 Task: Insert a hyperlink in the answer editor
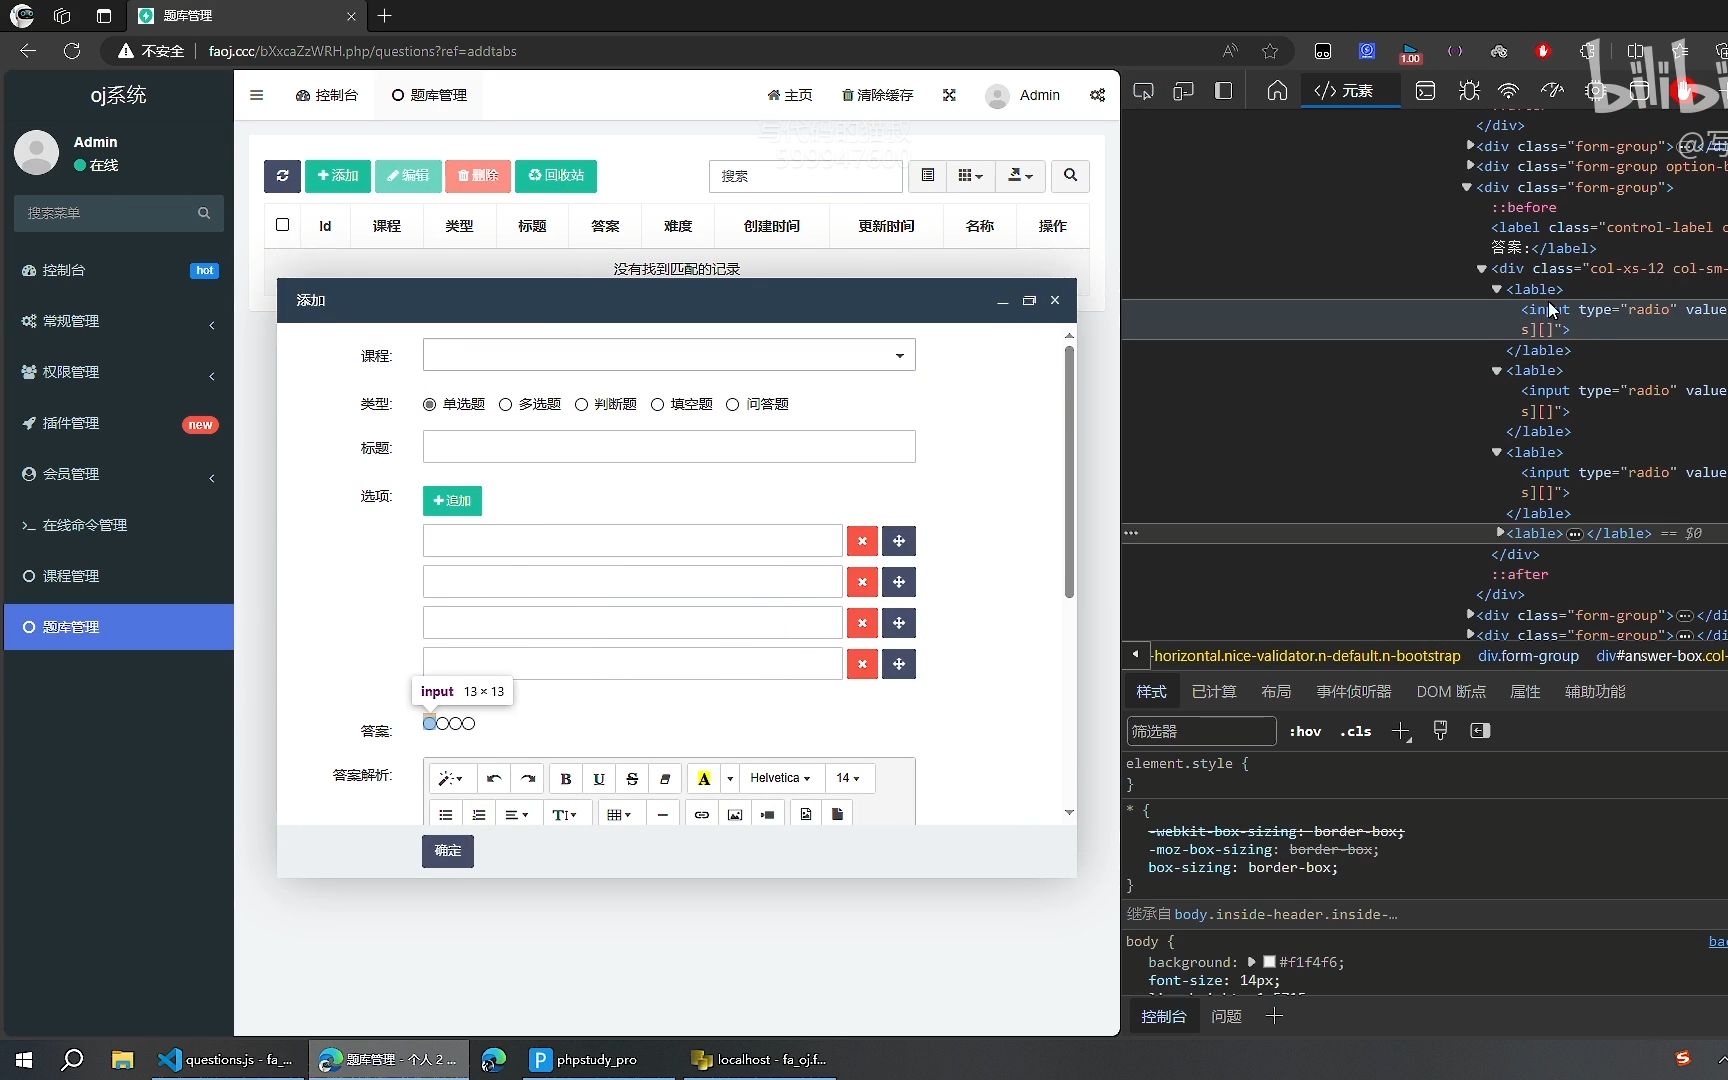(700, 813)
